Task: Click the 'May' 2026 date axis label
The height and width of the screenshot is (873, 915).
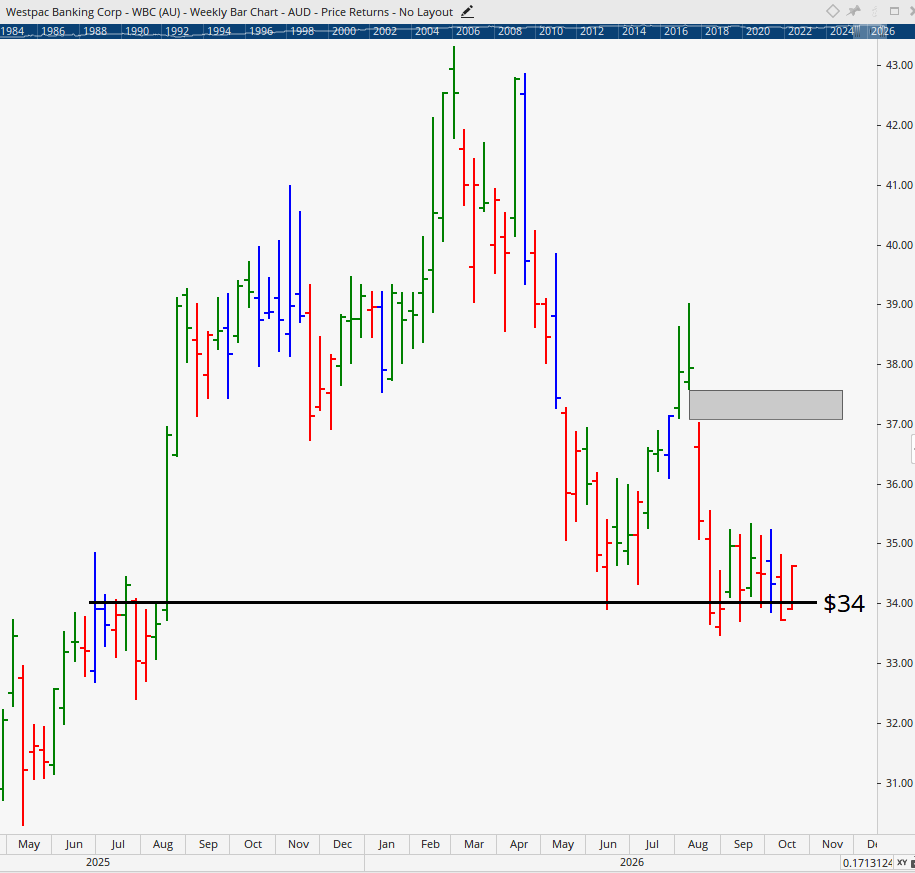Action: [x=563, y=844]
